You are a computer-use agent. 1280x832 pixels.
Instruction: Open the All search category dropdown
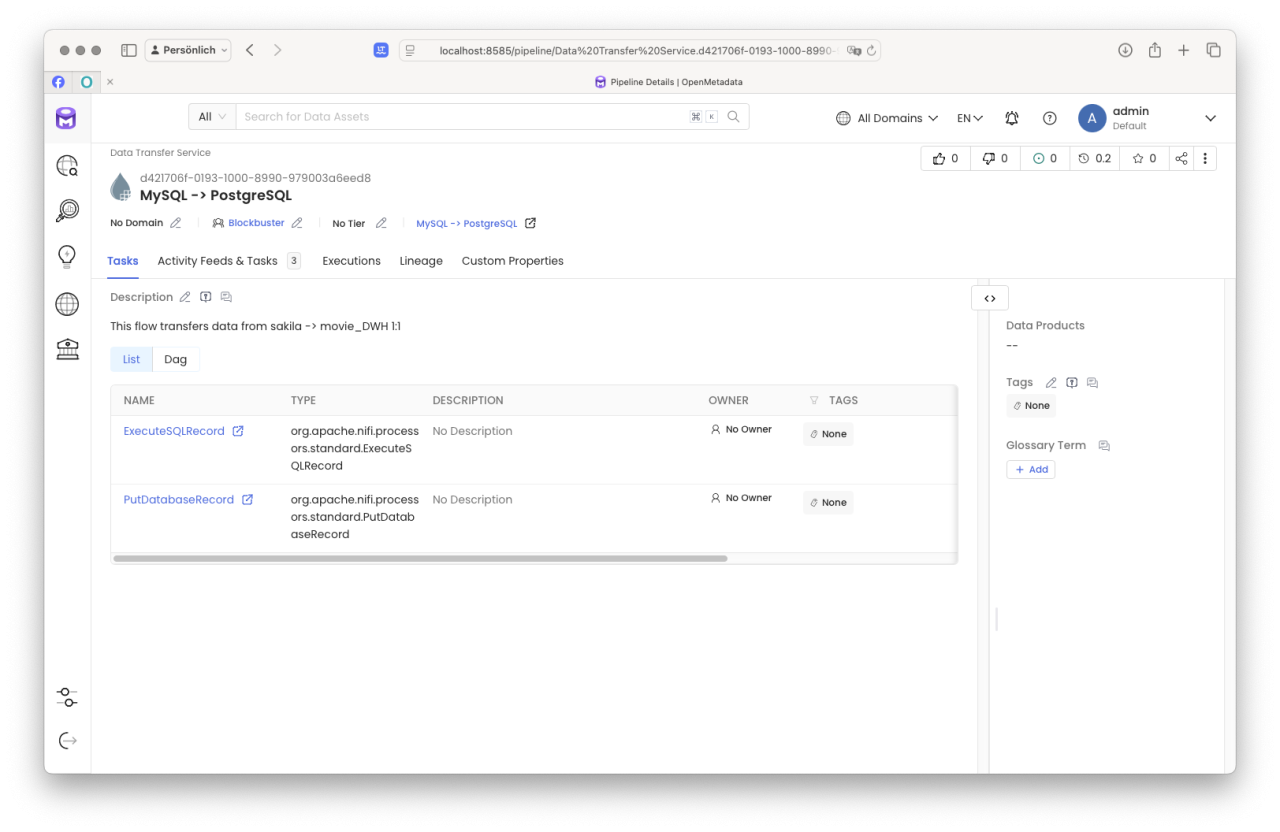212,117
